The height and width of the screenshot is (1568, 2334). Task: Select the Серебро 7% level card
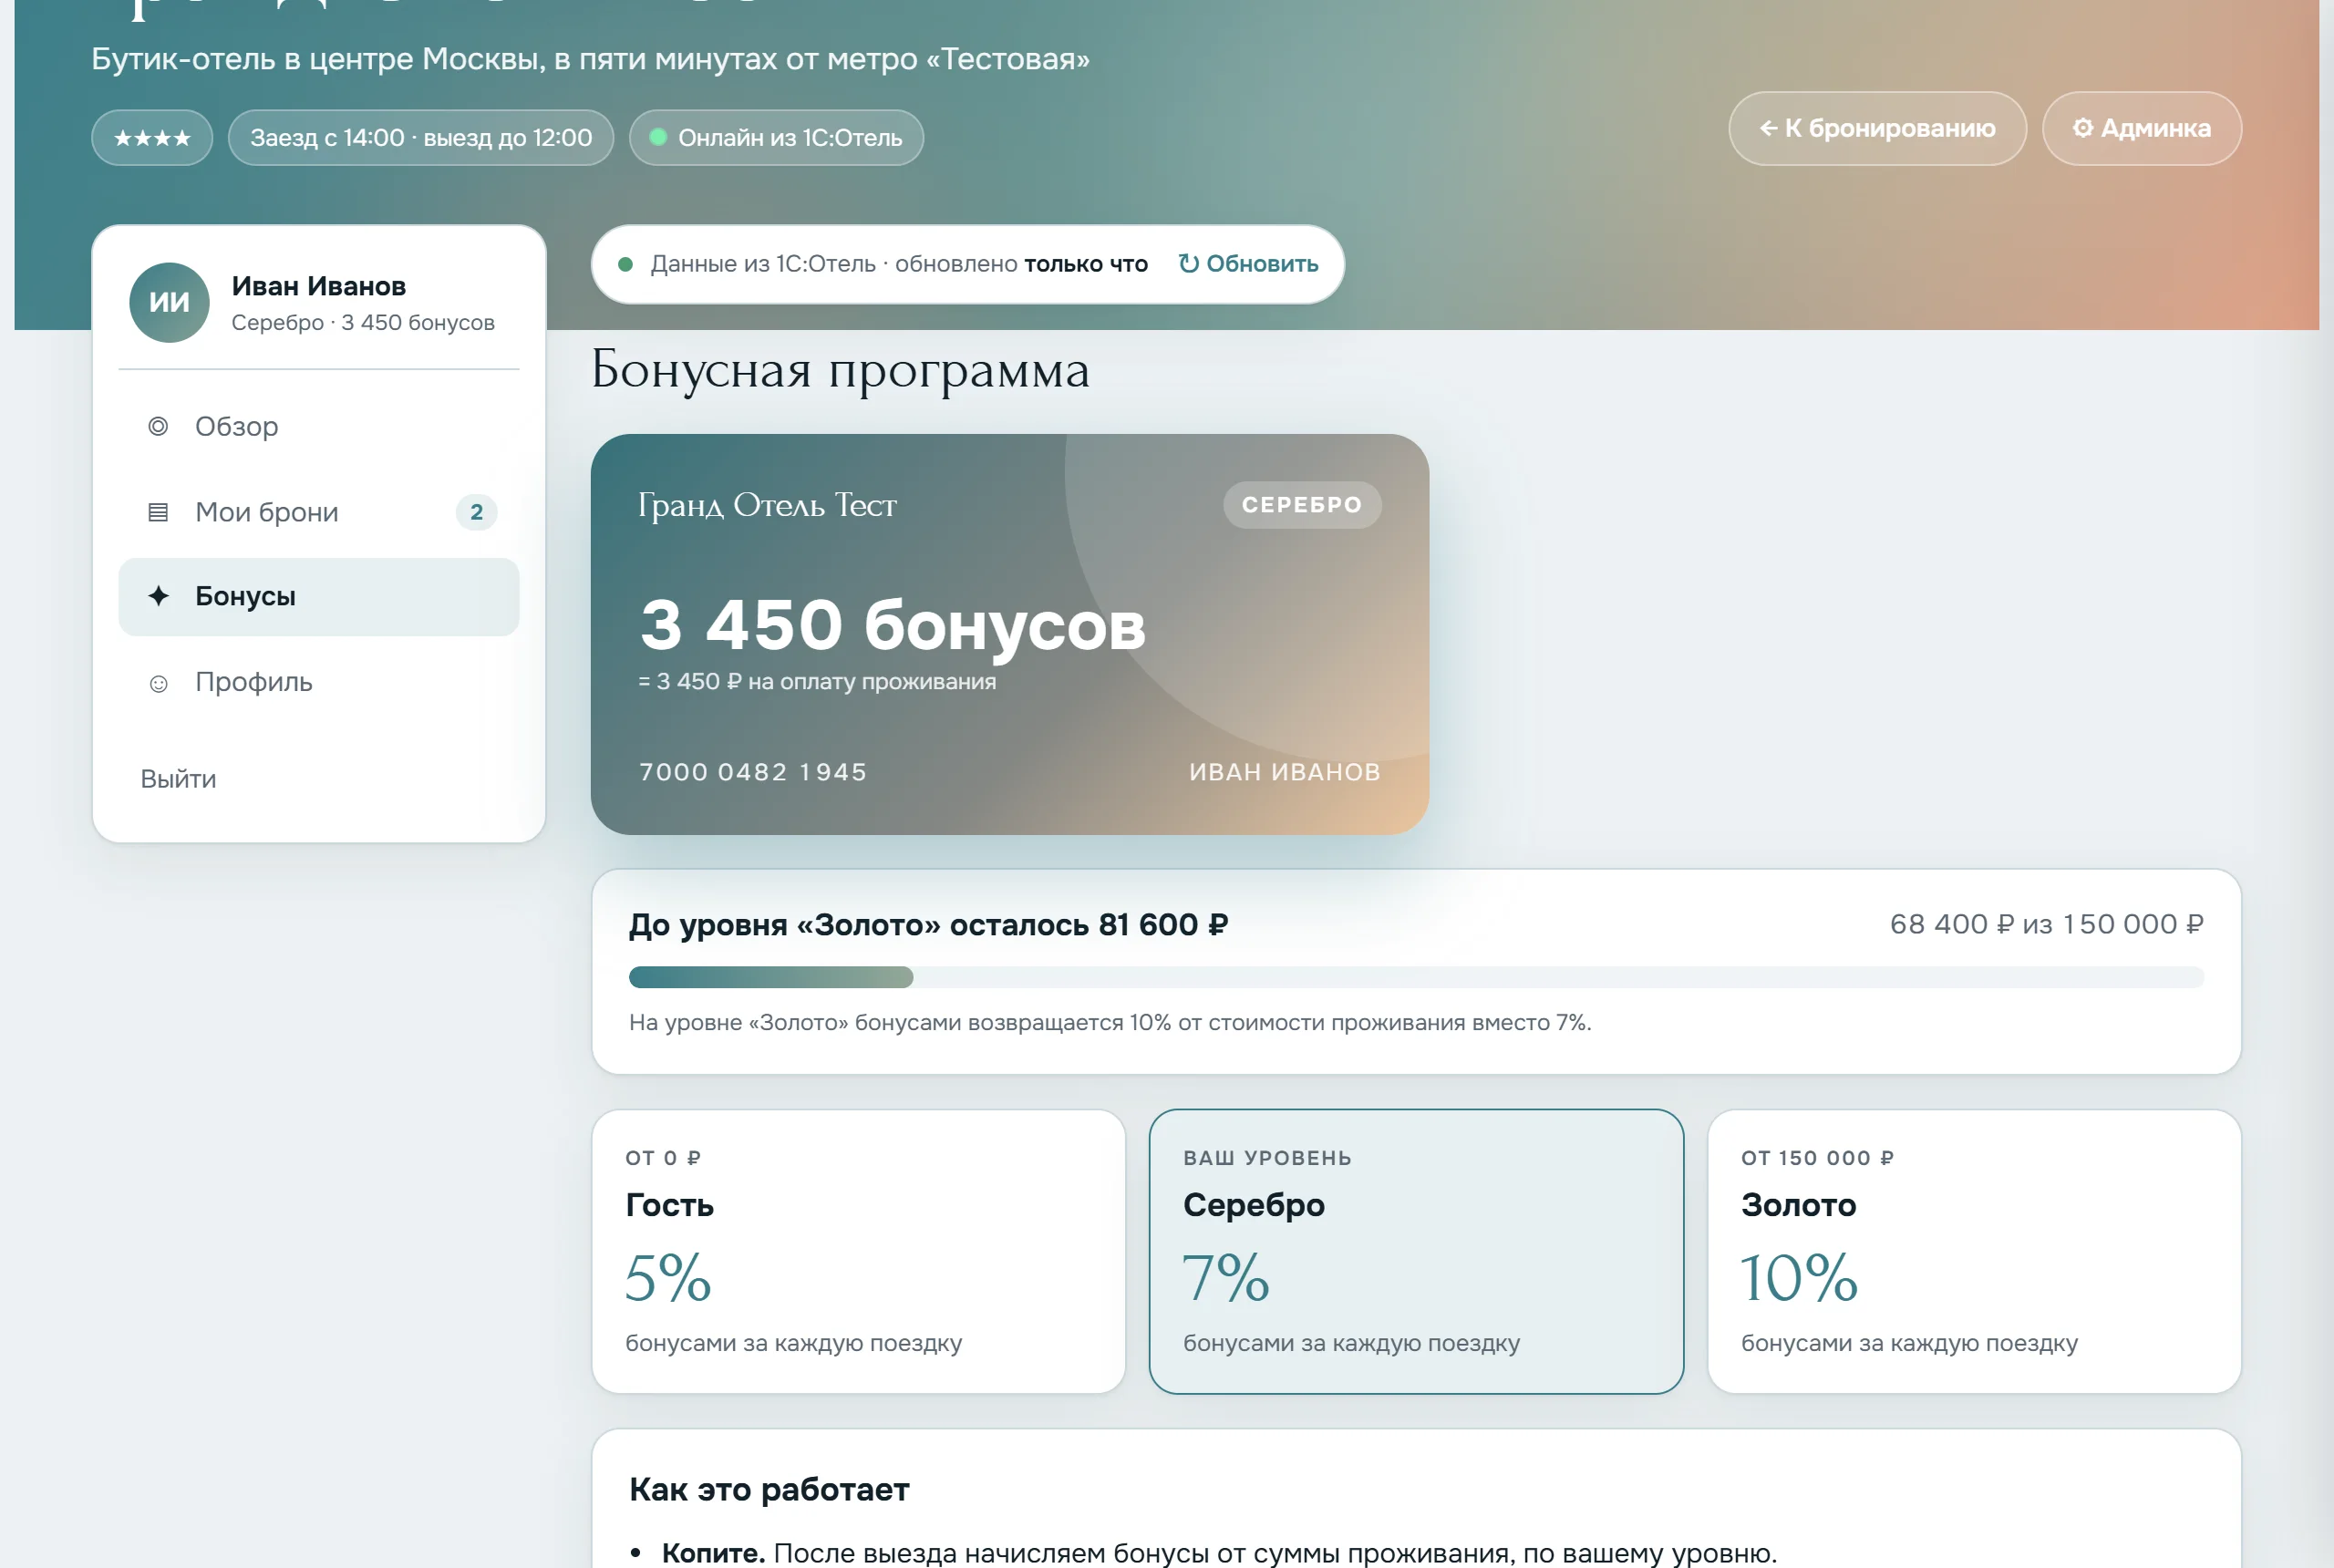[x=1416, y=1251]
